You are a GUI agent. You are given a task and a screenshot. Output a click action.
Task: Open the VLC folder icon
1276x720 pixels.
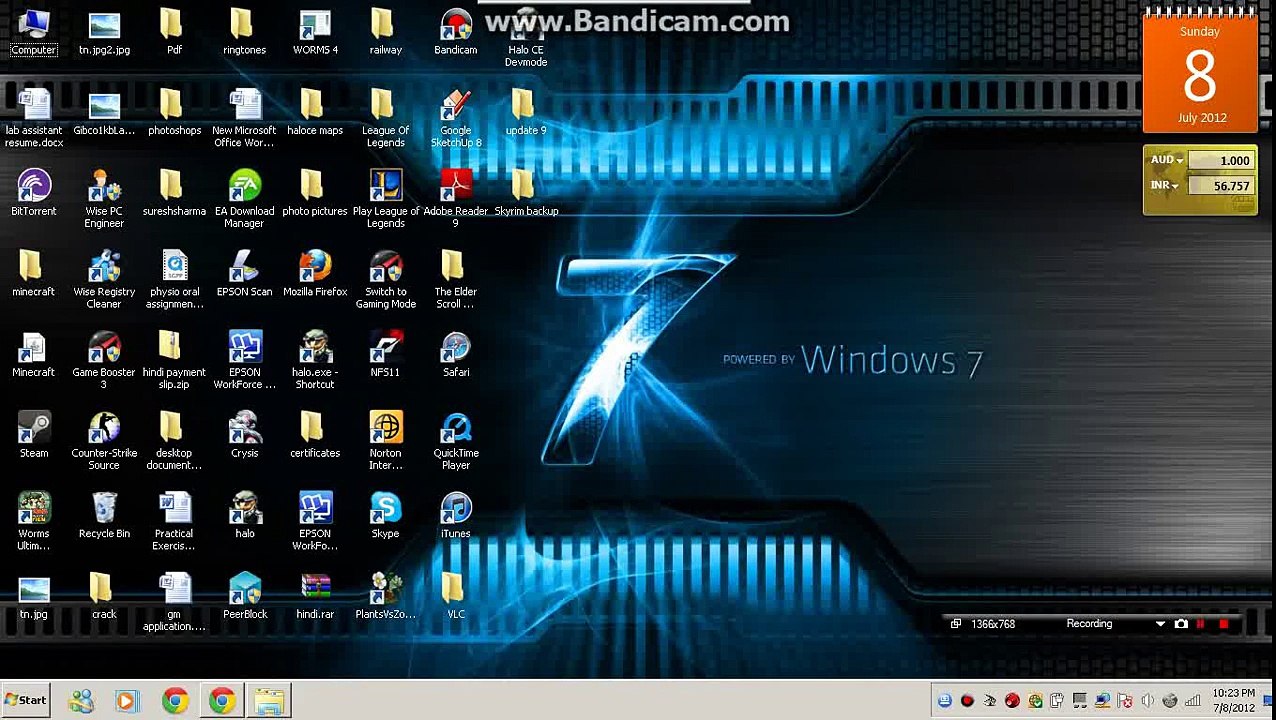click(456, 597)
